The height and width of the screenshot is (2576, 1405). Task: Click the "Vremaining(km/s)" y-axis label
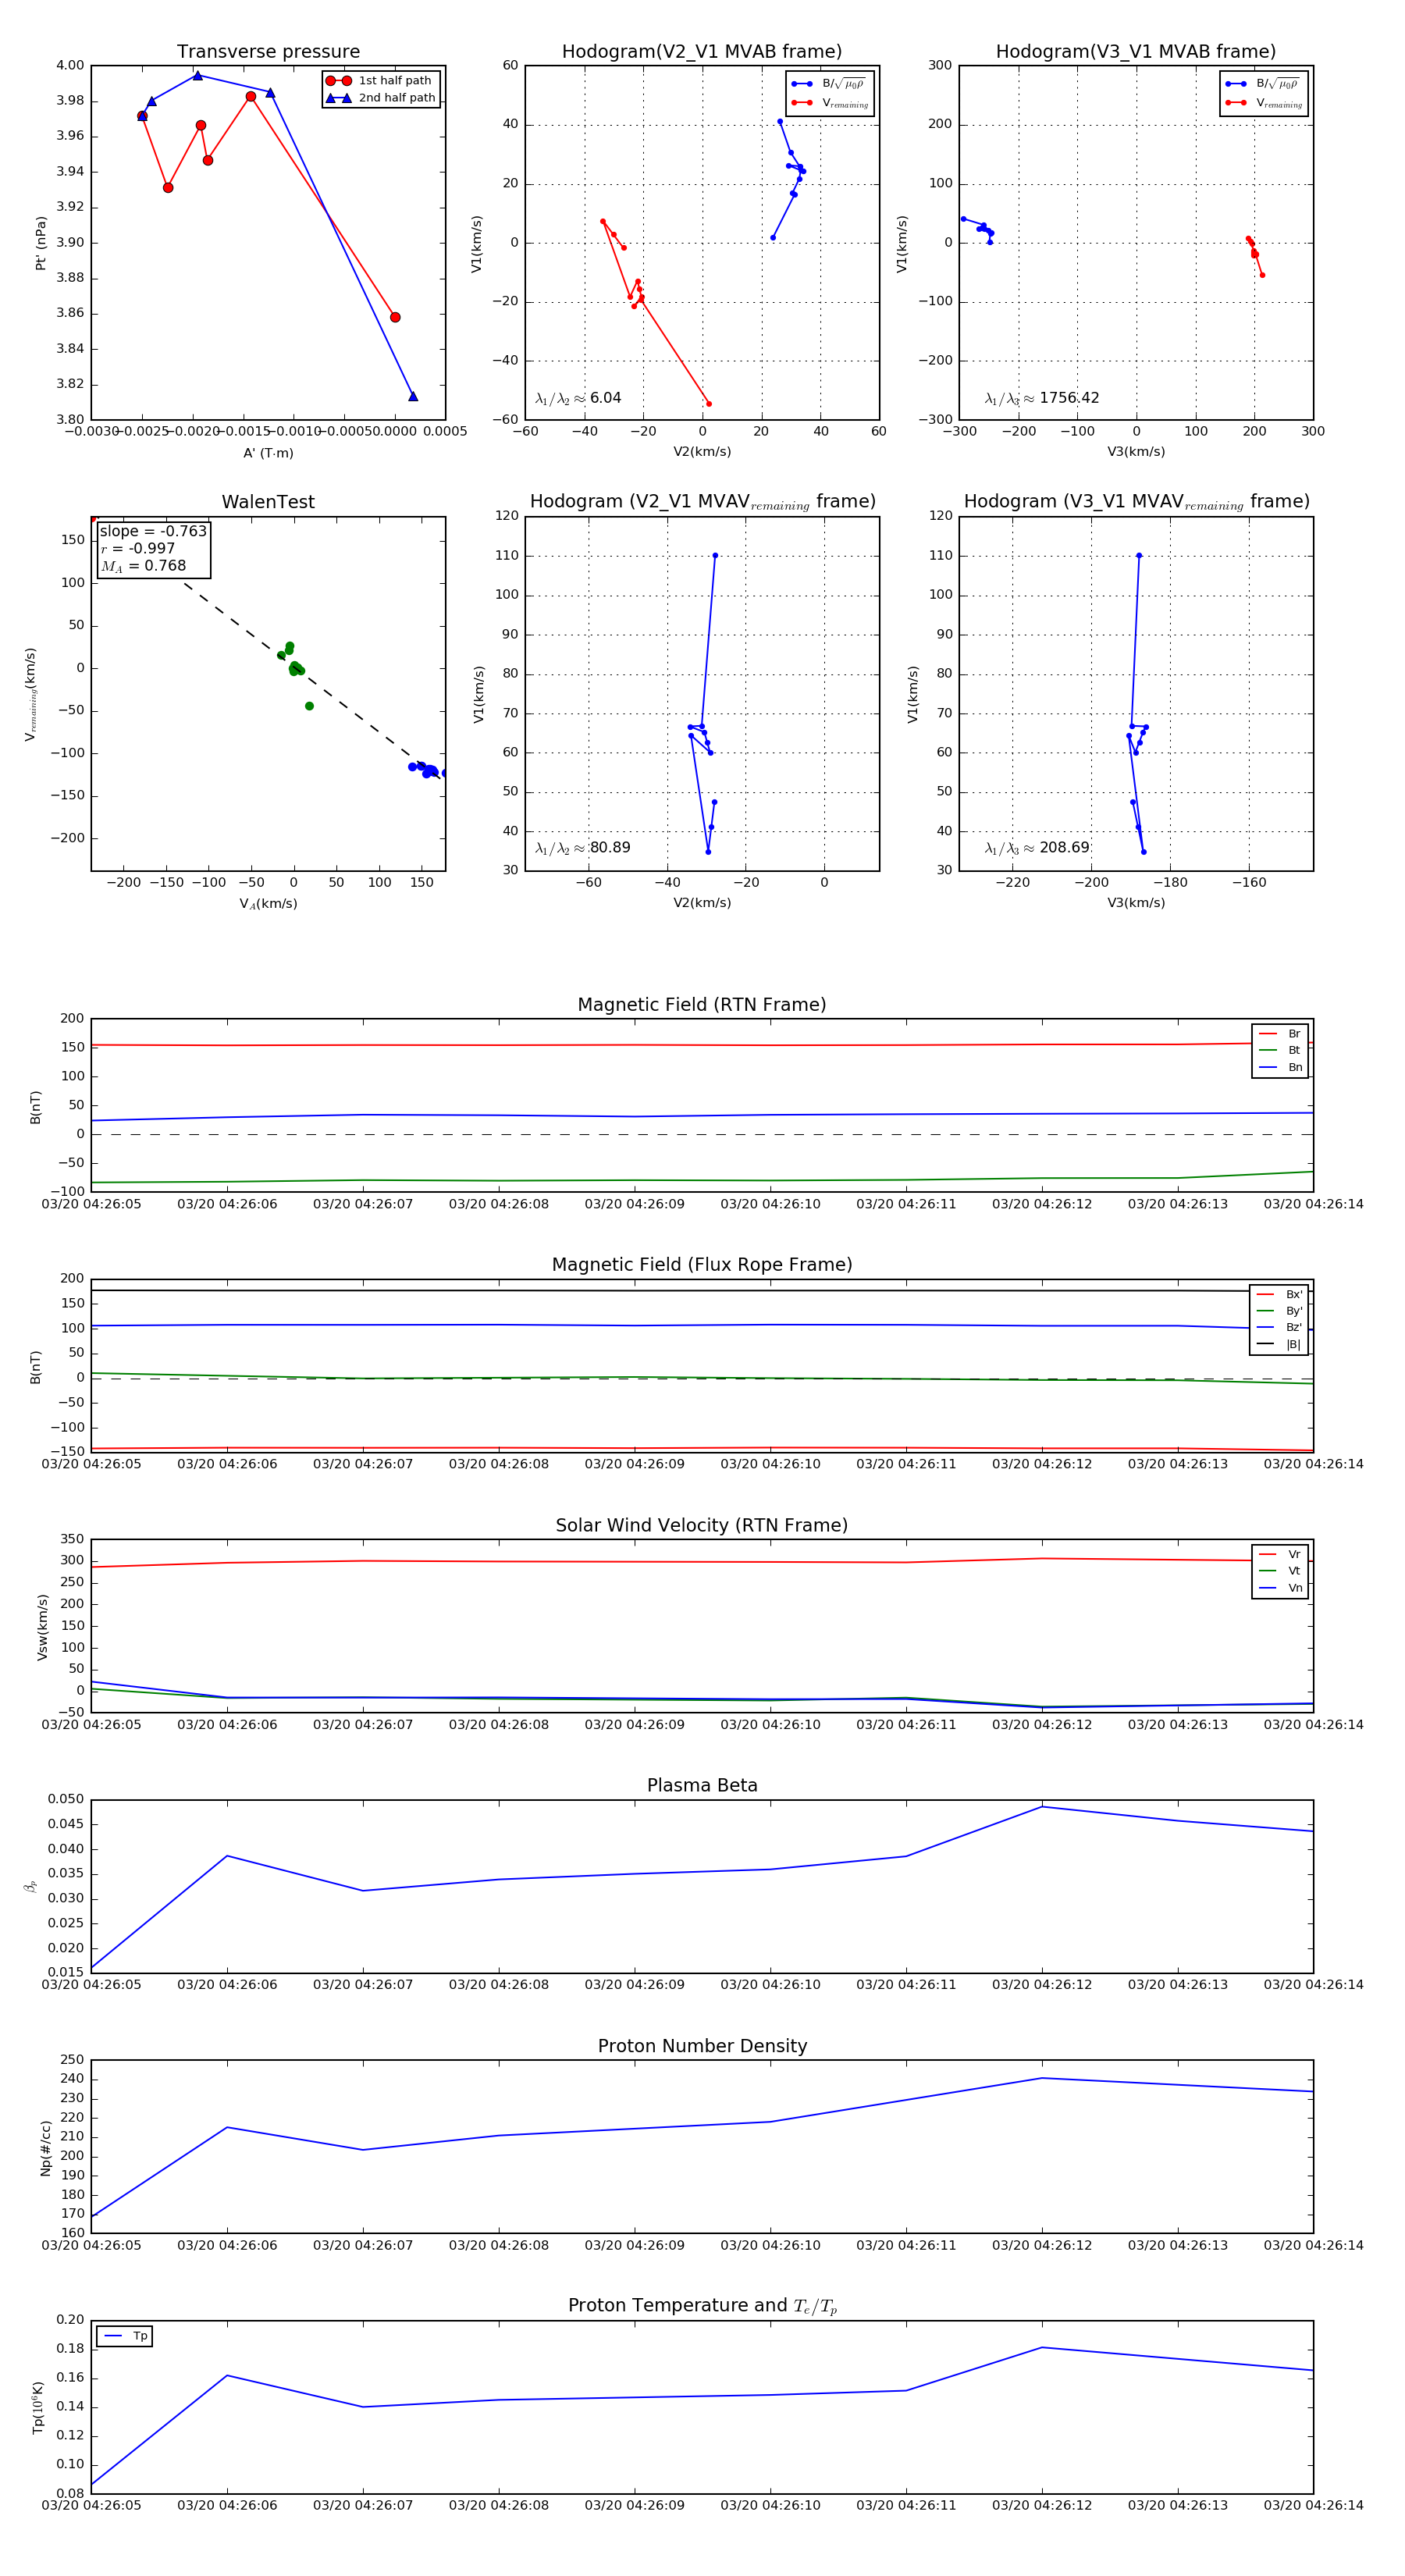[x=31, y=694]
